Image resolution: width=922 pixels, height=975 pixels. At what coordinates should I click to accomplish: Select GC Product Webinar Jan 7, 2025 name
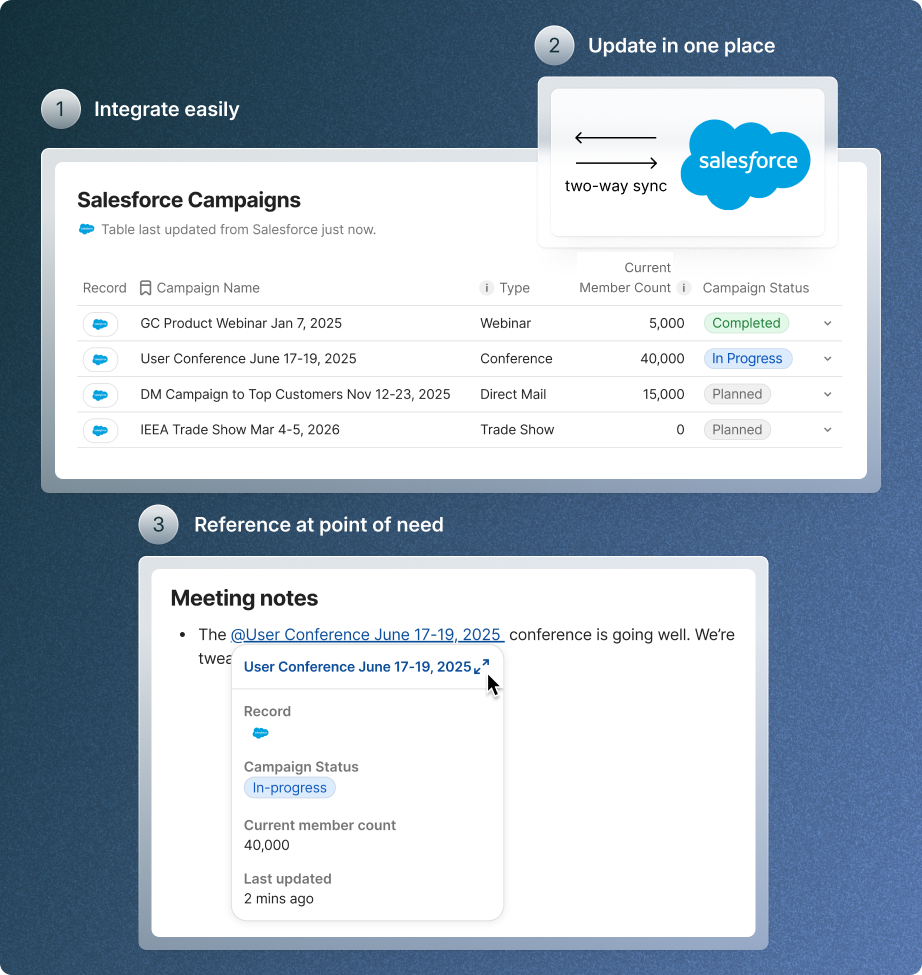241,323
